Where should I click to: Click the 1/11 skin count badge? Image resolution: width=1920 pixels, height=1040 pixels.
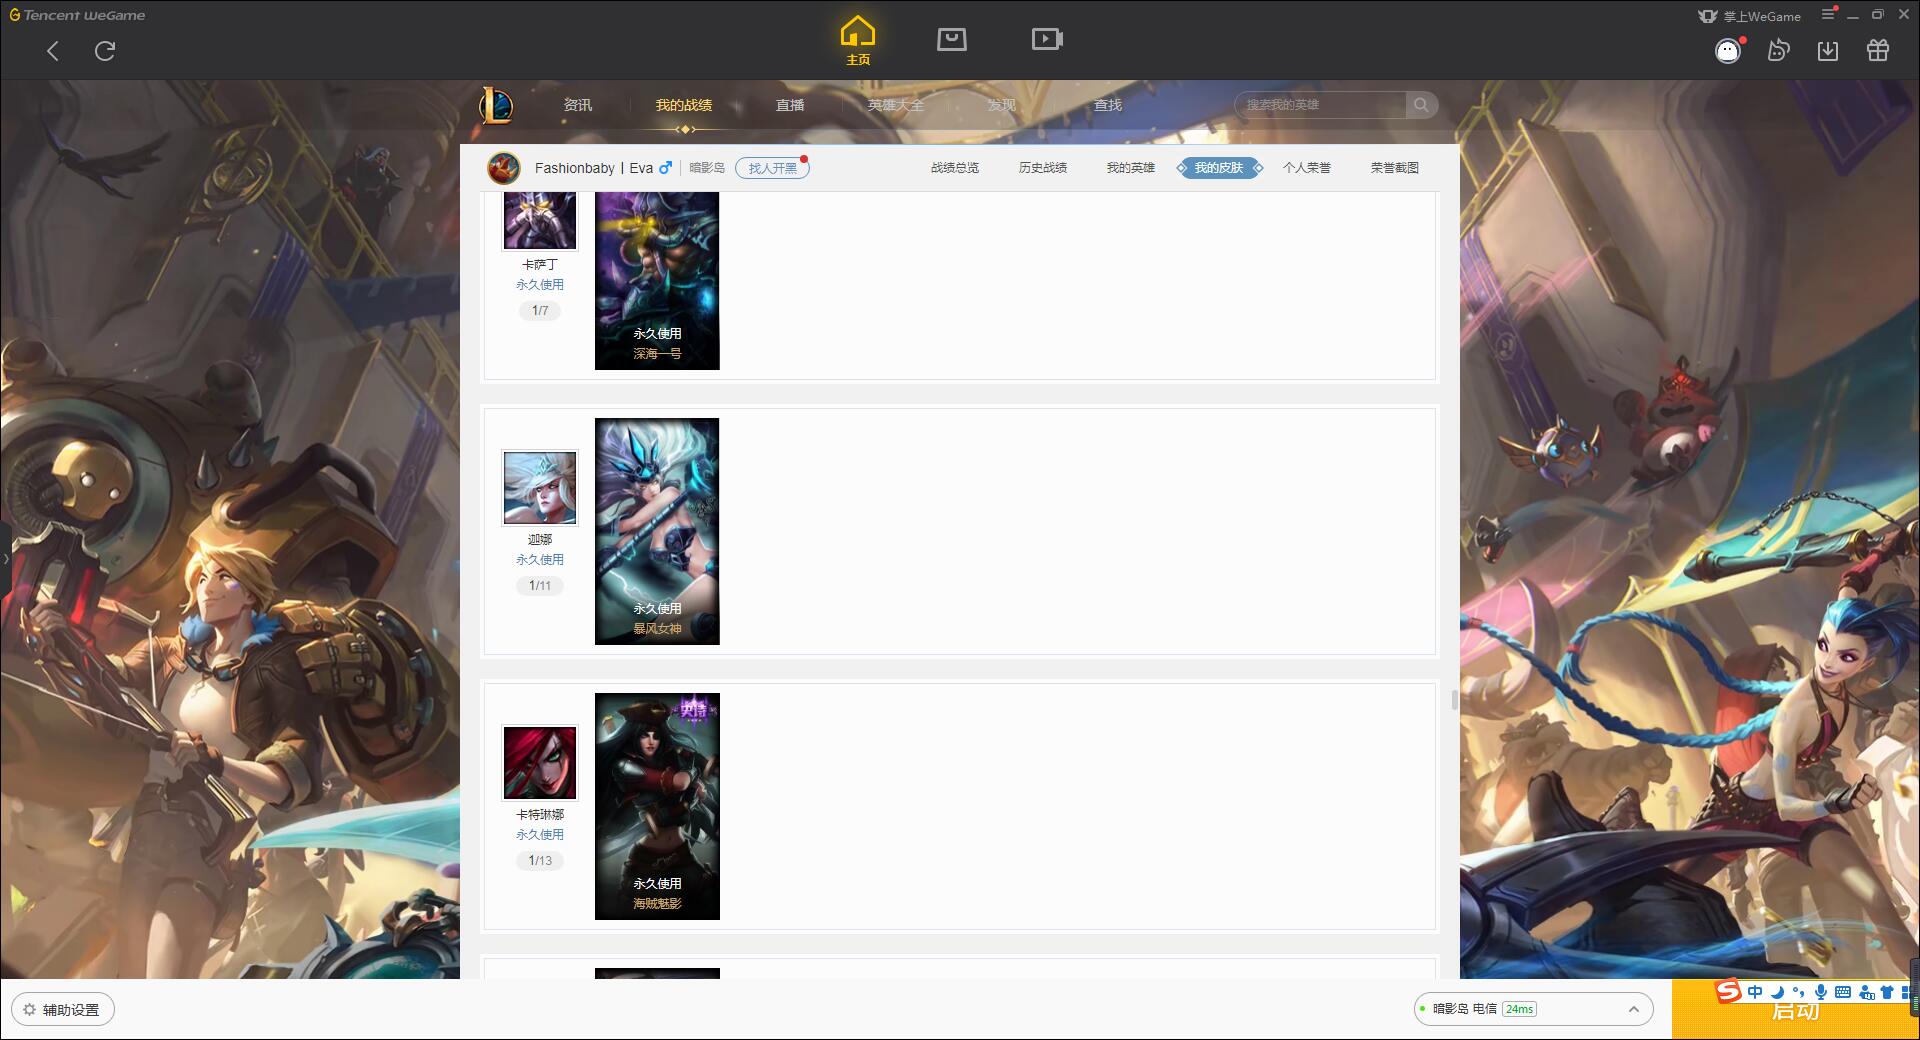(540, 586)
